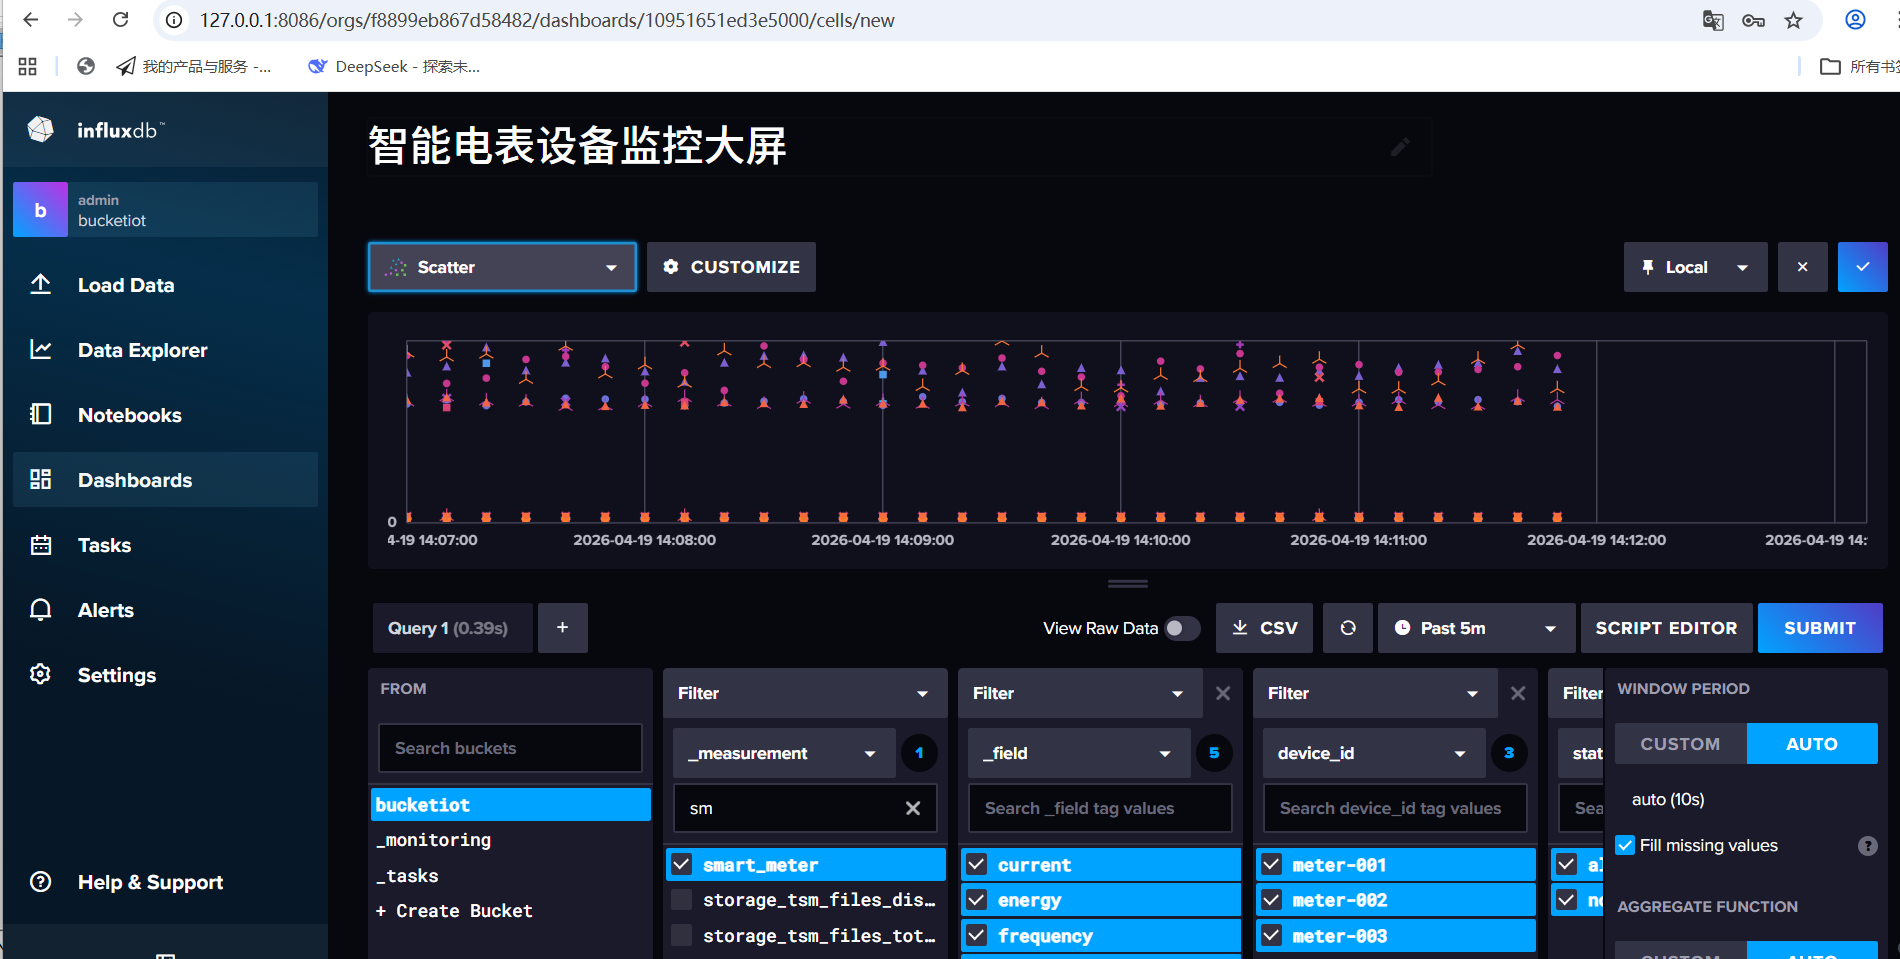
Task: Click the SUBMIT query button
Action: tap(1820, 628)
